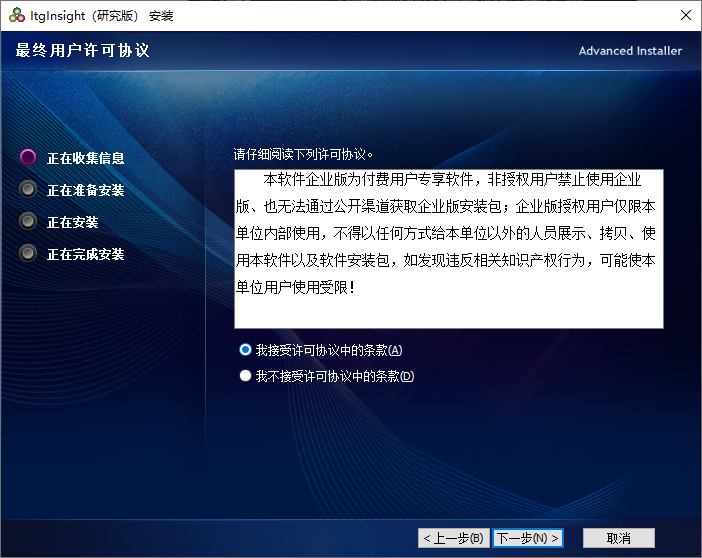The width and height of the screenshot is (702, 558).
Task: Click the 正在安装 step label
Action: [x=73, y=222]
